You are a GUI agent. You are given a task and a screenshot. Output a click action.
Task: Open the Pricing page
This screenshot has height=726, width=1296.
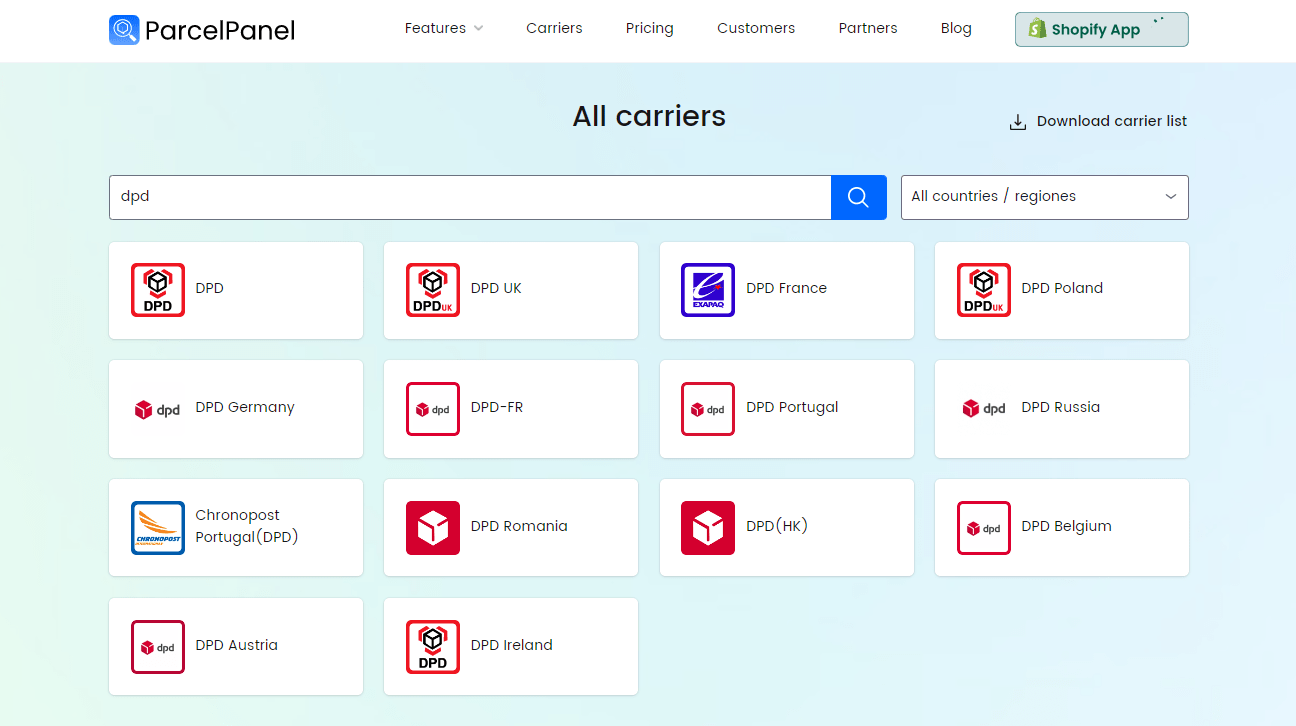[x=649, y=28]
